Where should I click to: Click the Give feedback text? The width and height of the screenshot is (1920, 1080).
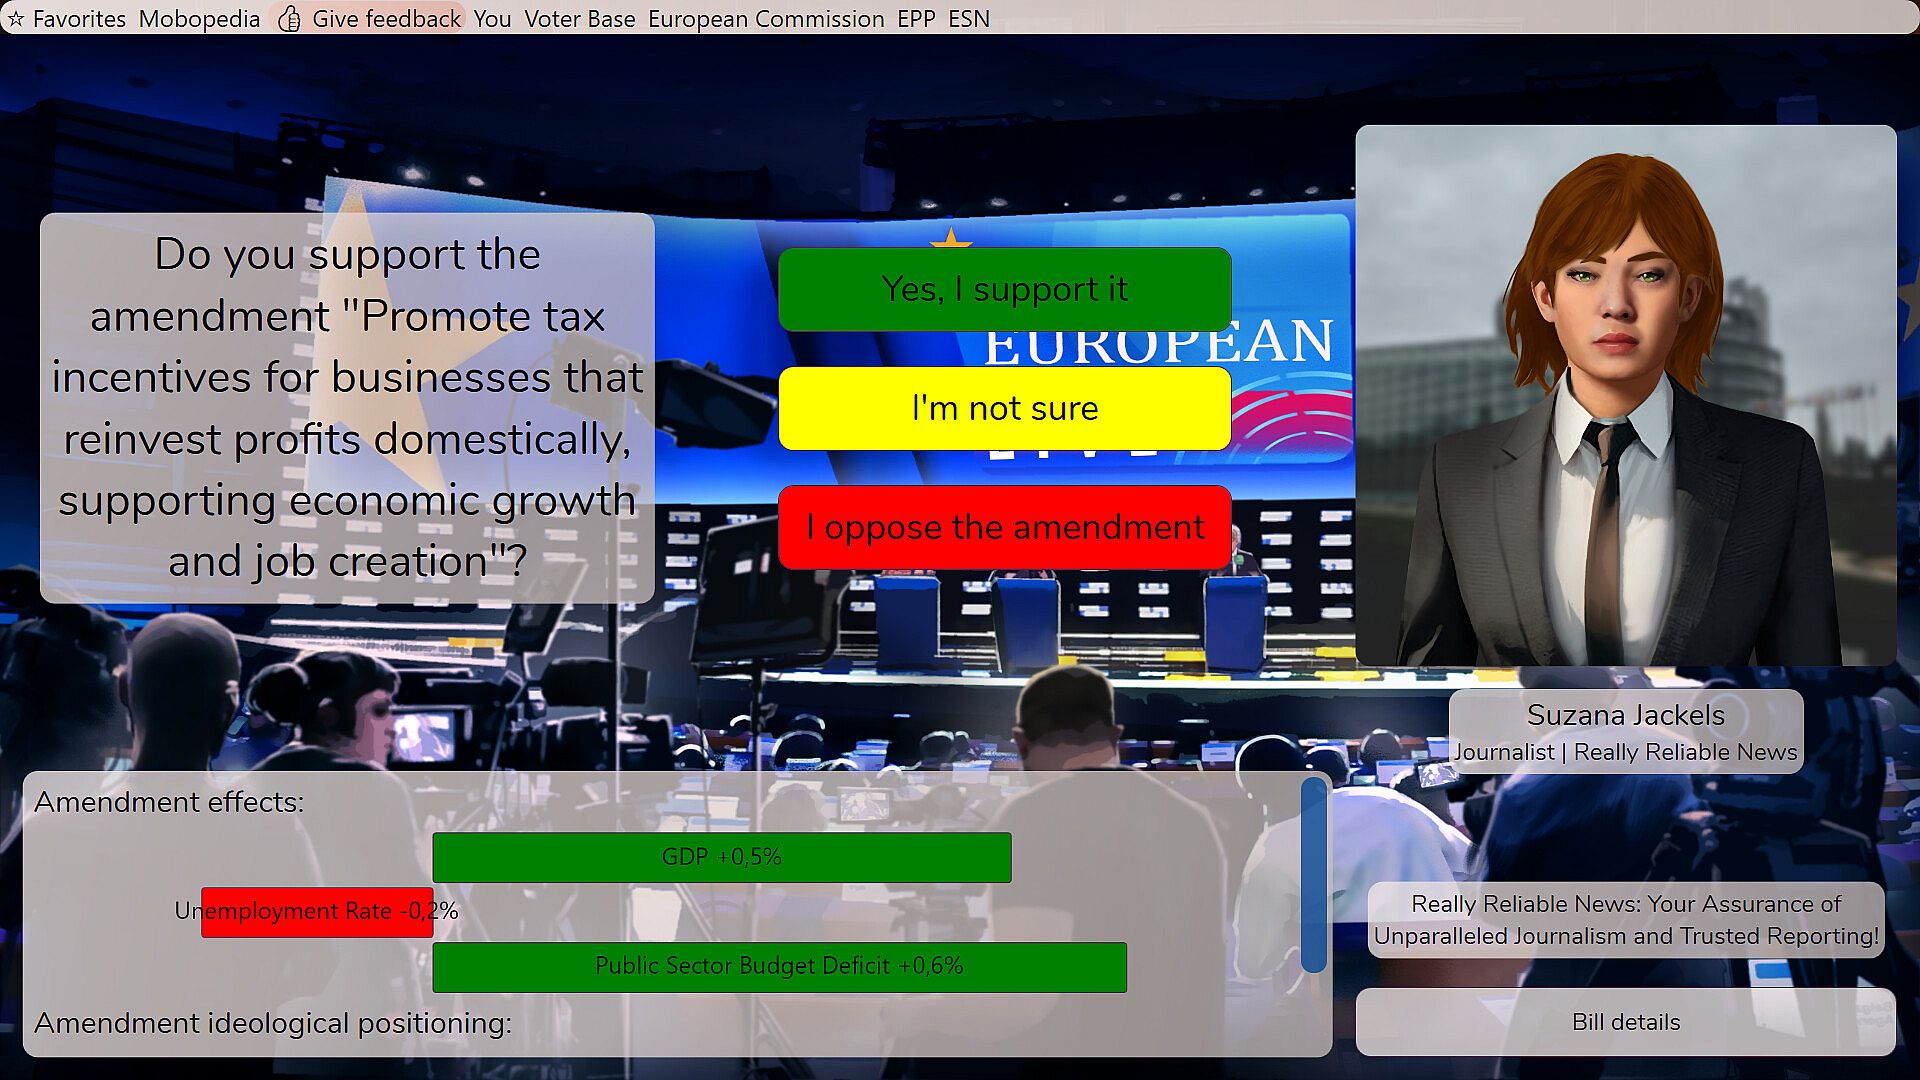(386, 19)
